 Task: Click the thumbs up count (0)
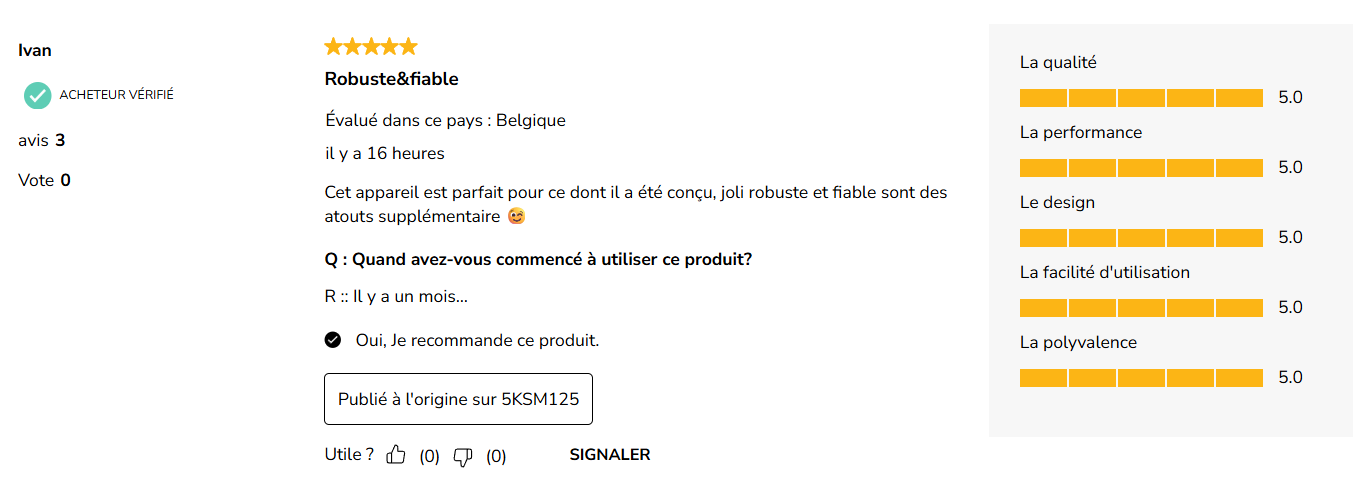tap(429, 457)
